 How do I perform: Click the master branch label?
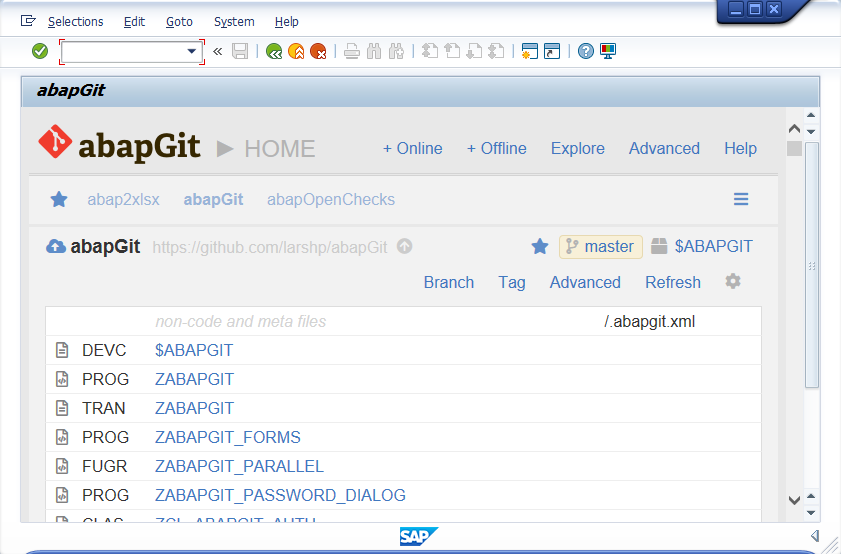click(x=601, y=247)
